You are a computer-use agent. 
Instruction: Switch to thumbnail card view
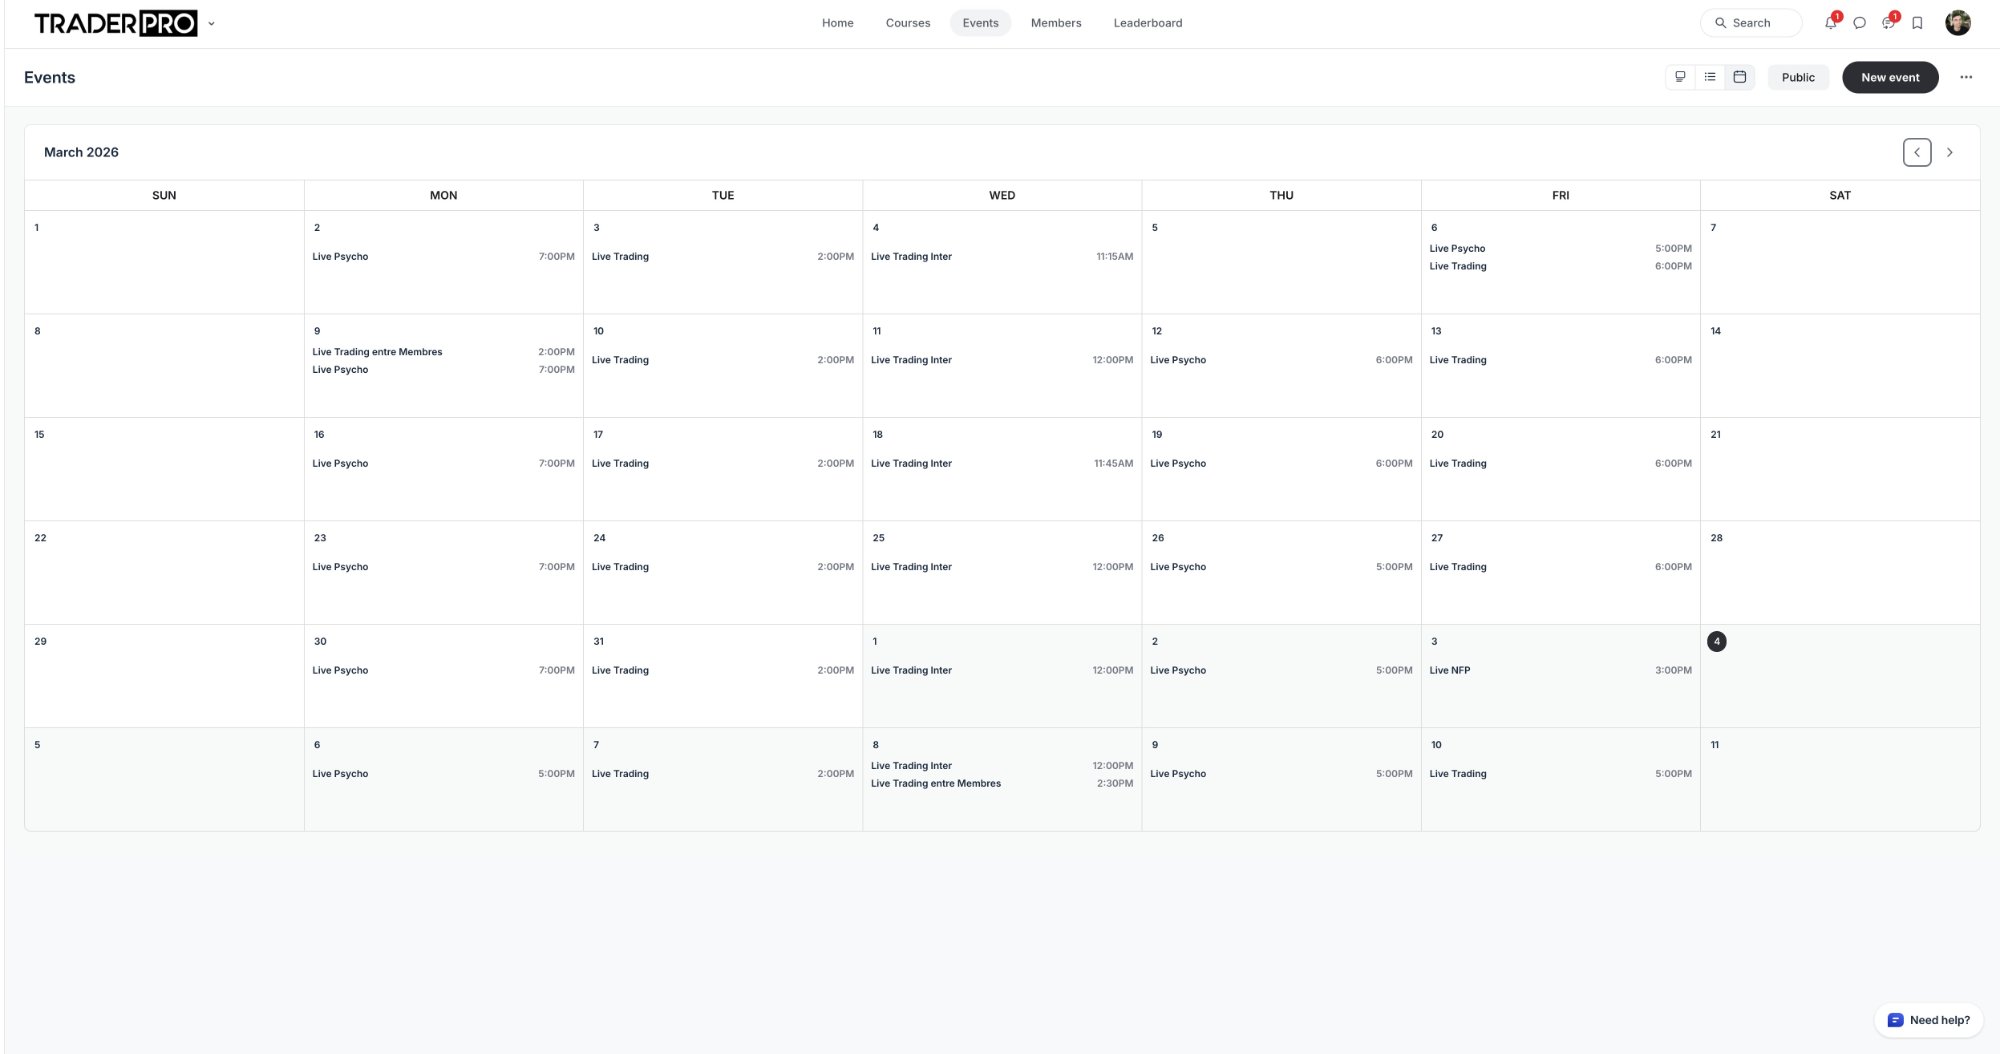click(1680, 77)
